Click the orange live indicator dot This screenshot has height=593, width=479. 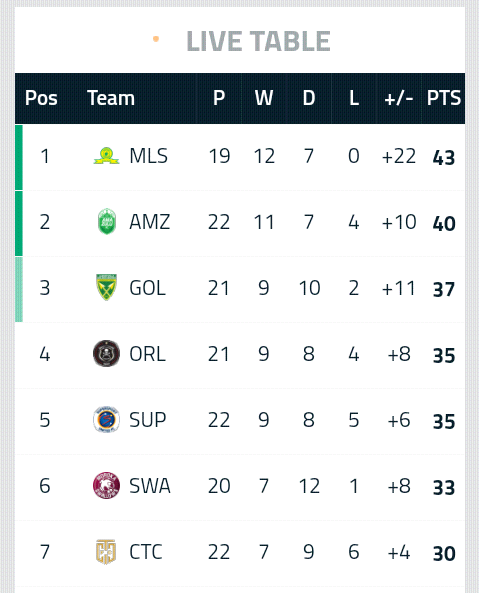tap(156, 39)
